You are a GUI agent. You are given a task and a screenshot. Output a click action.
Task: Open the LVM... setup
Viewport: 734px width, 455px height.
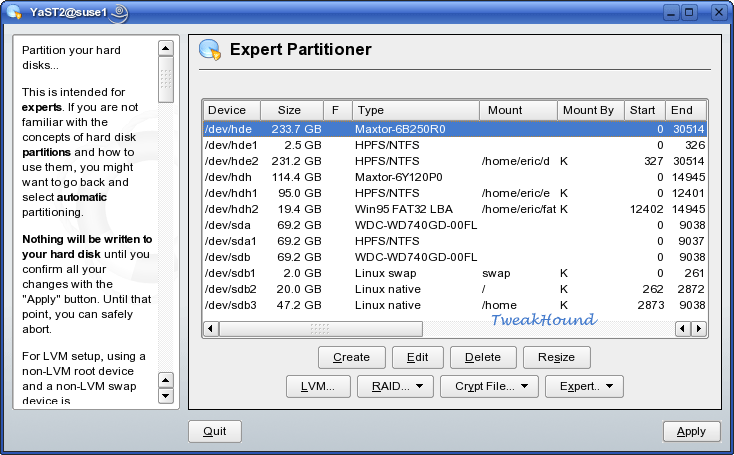click(x=318, y=387)
